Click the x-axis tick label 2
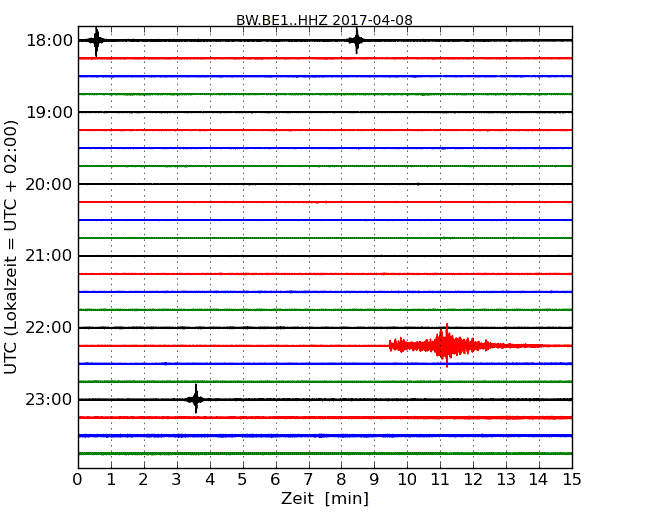This screenshot has width=650, height=520. [x=143, y=480]
